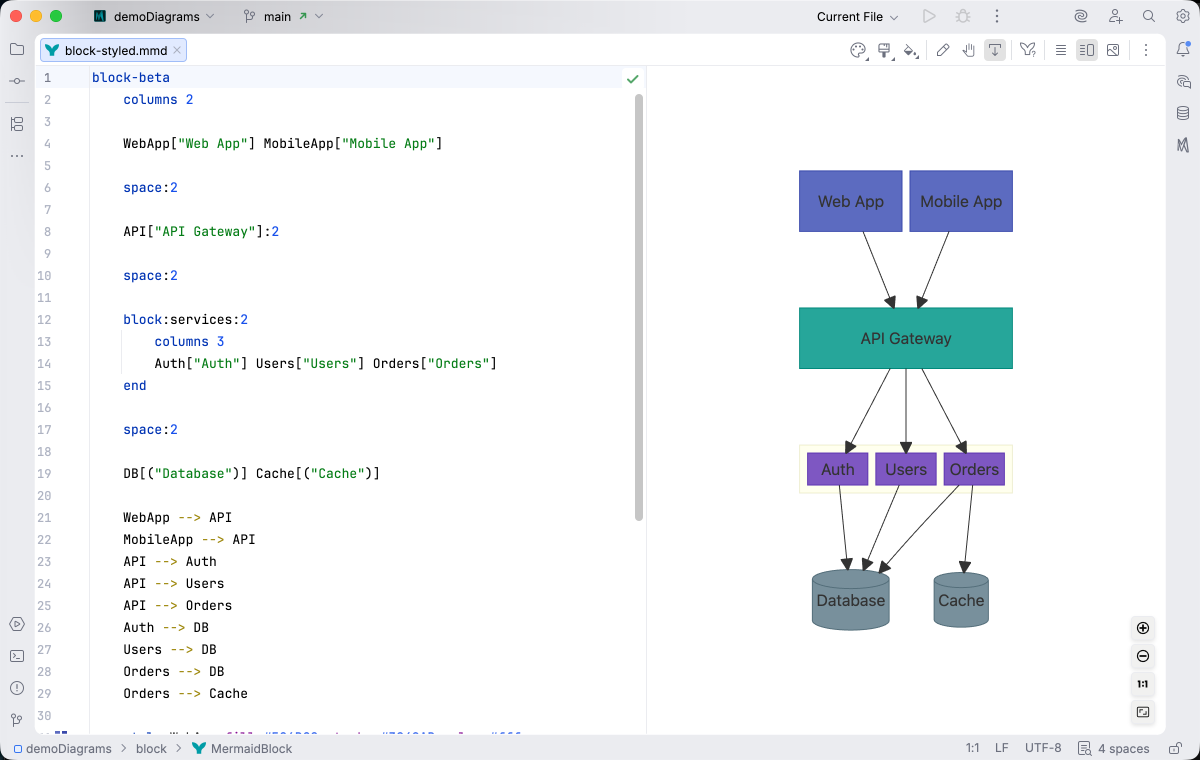The height and width of the screenshot is (760, 1200).
Task: Open the Database tool window
Action: point(1183,113)
